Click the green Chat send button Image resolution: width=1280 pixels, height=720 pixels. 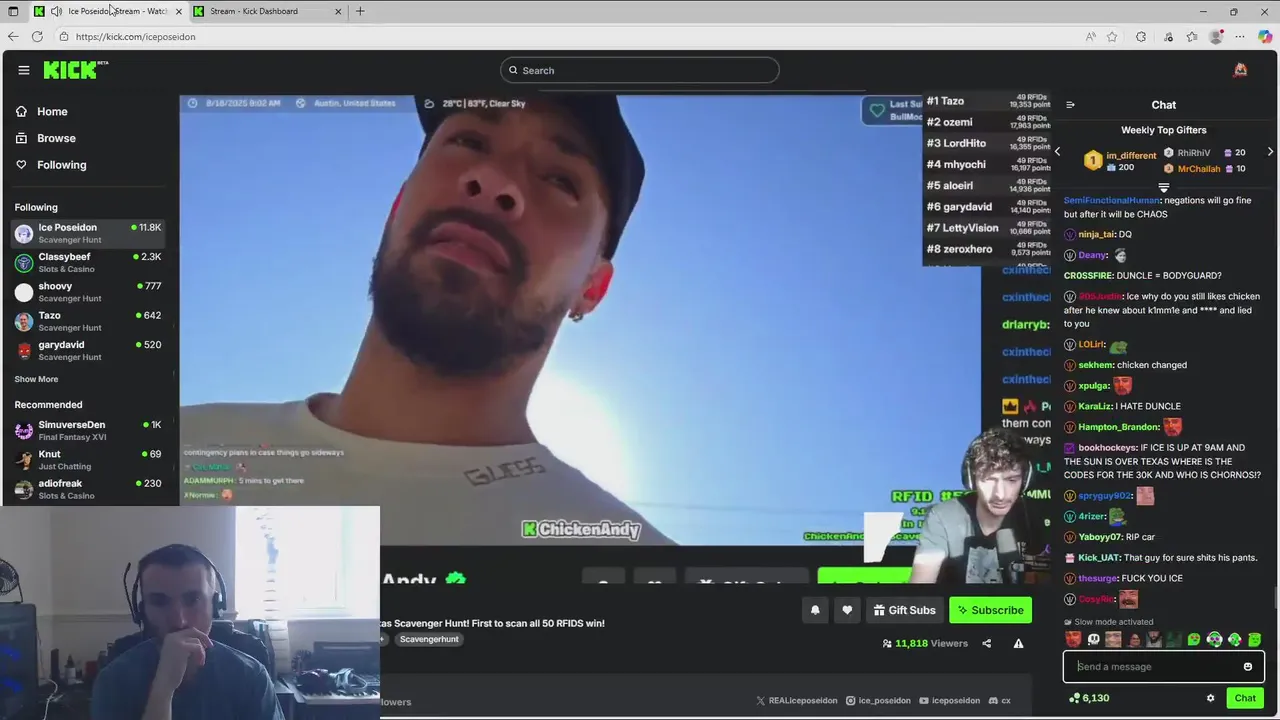1245,698
